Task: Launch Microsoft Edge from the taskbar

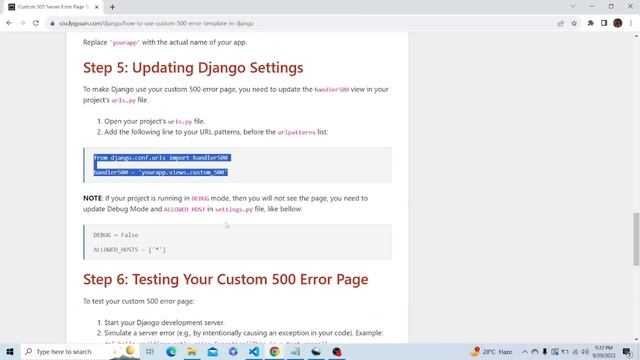Action: (171, 351)
